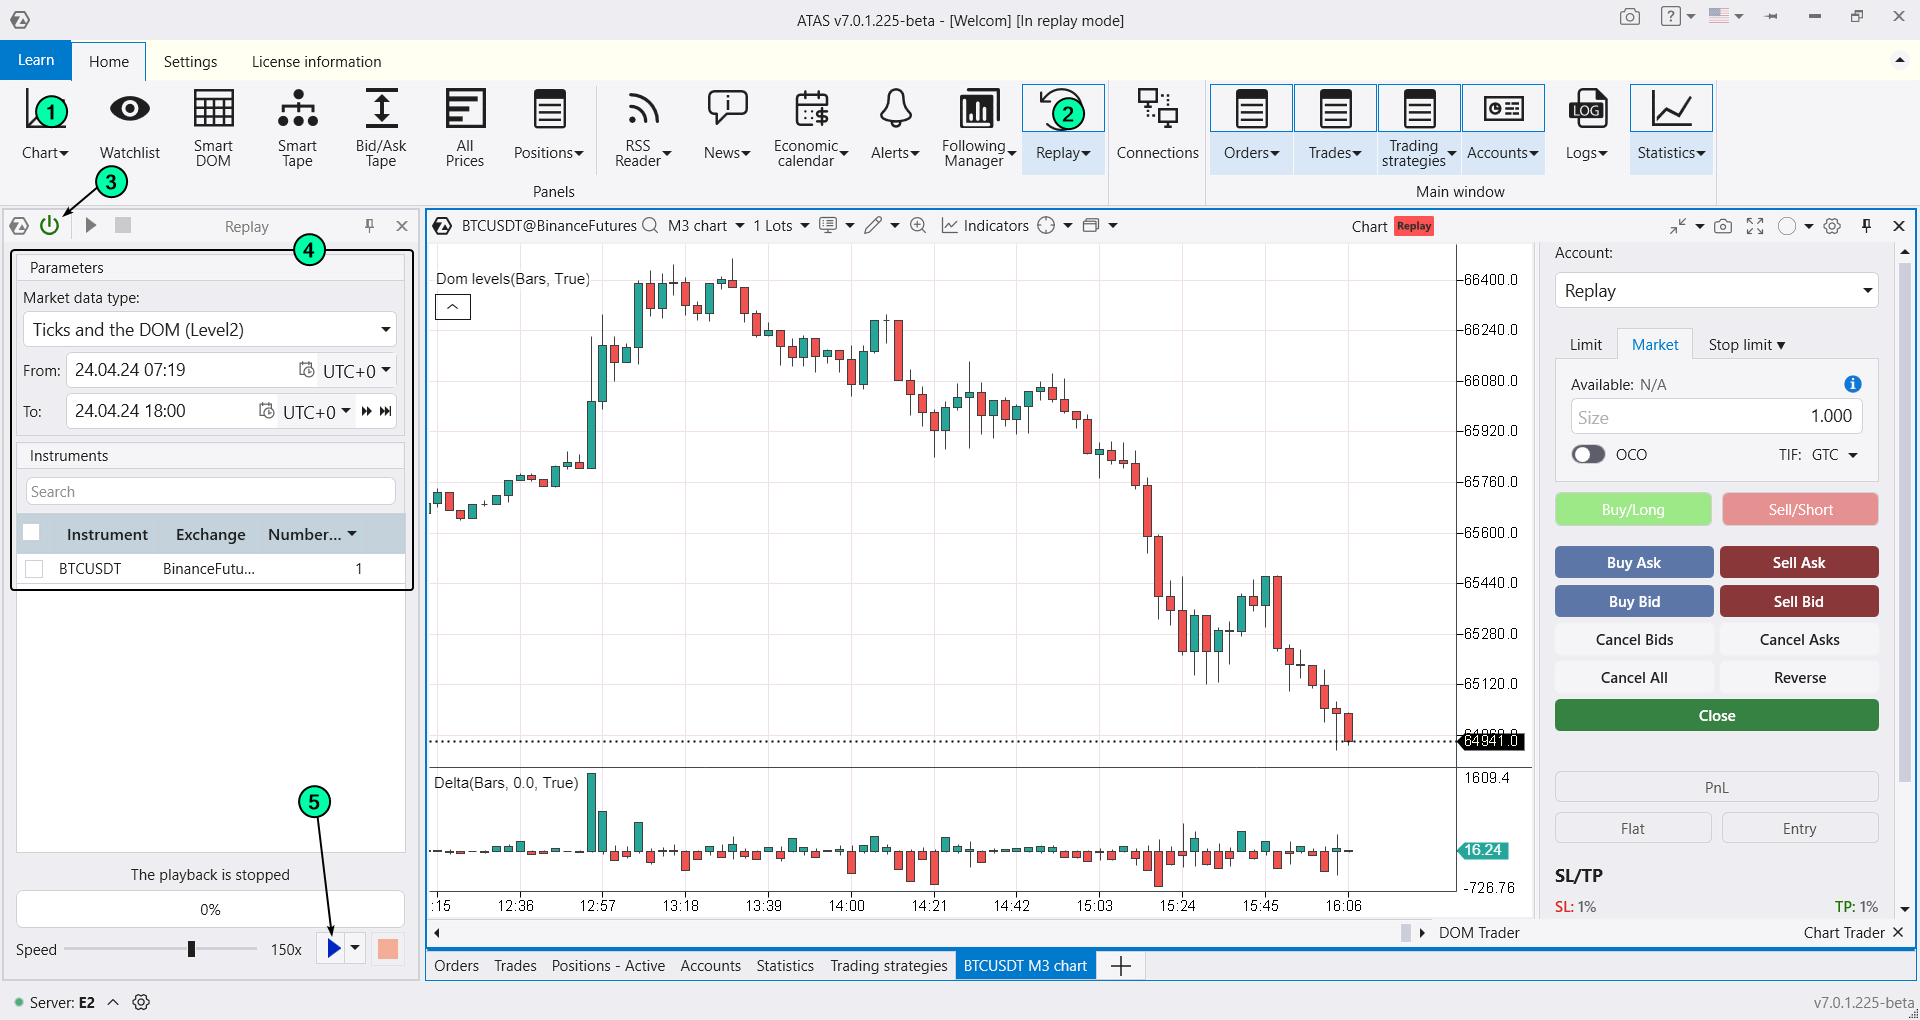The height and width of the screenshot is (1020, 1920).
Task: Click the Buy Ask button
Action: (x=1633, y=563)
